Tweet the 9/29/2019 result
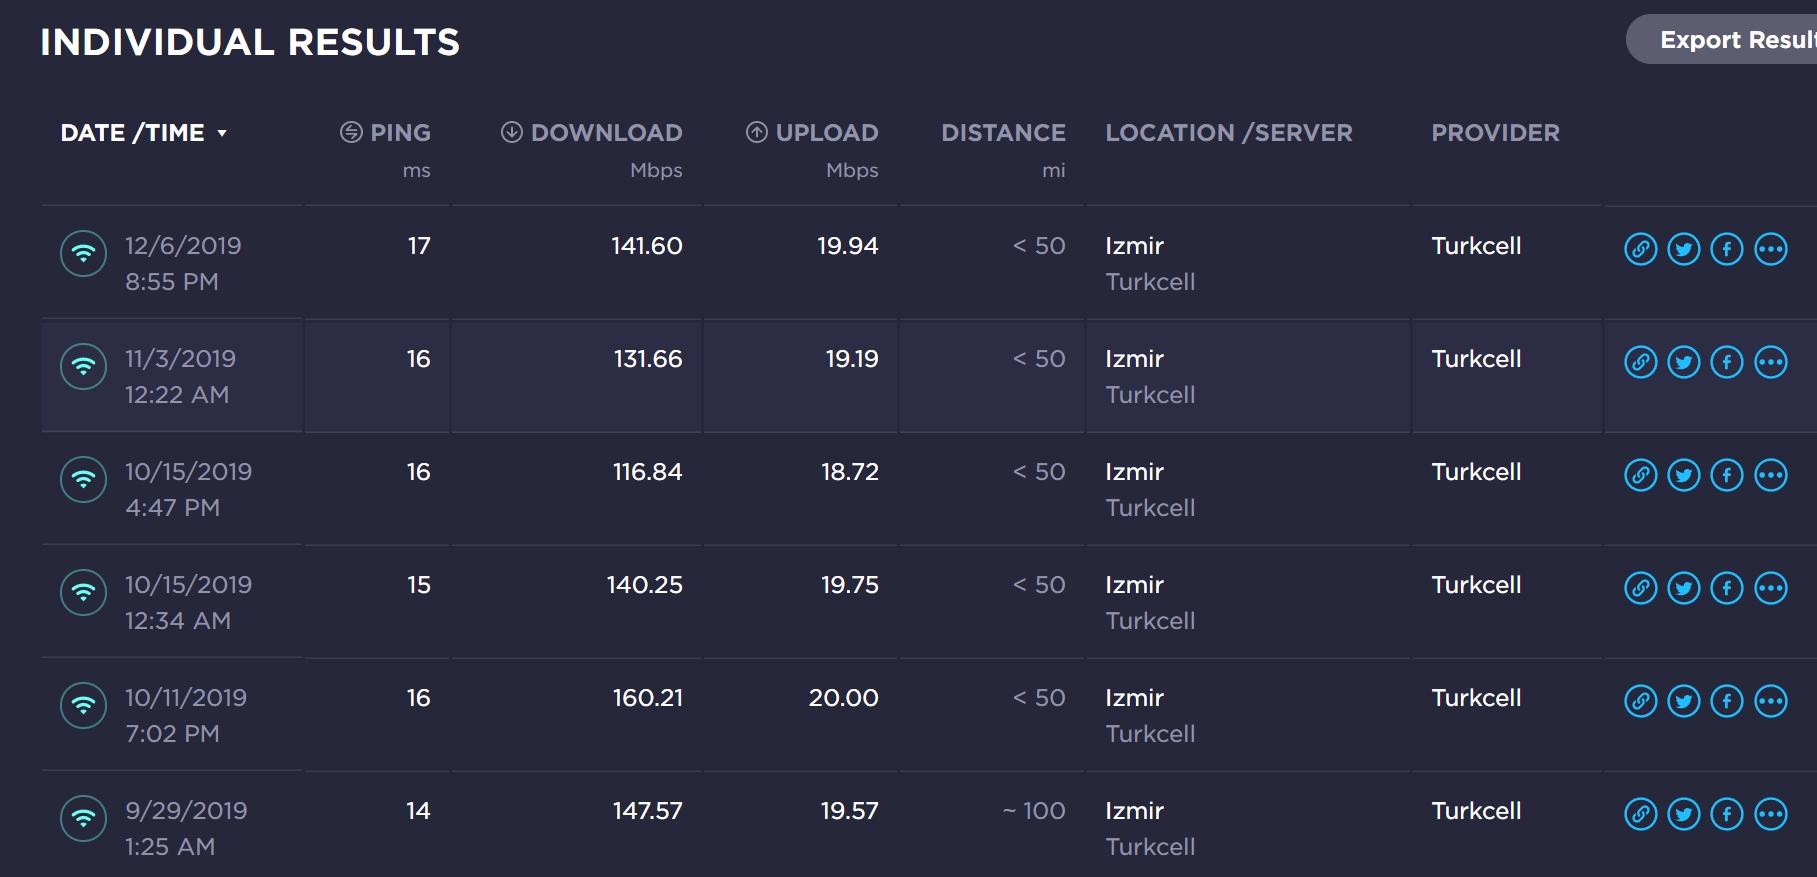 coord(1684,814)
